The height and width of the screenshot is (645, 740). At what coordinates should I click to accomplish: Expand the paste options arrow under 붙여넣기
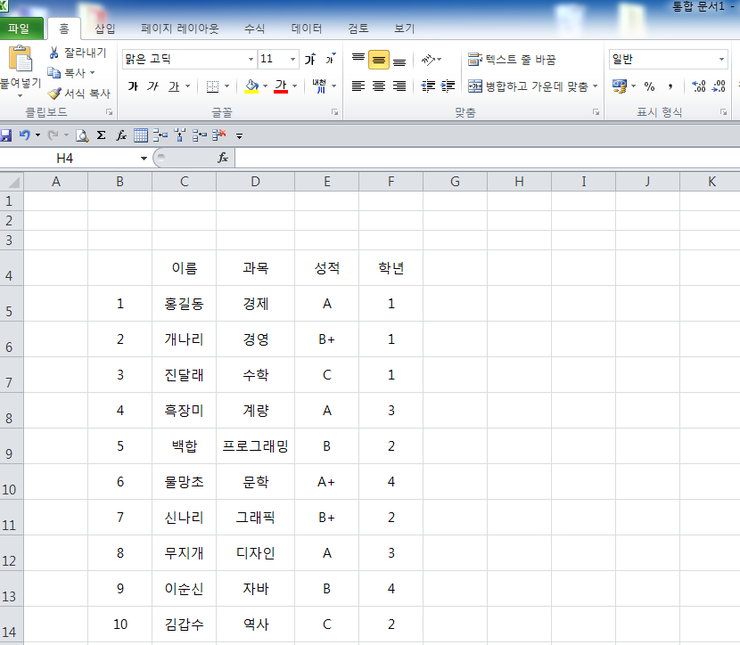[20, 96]
